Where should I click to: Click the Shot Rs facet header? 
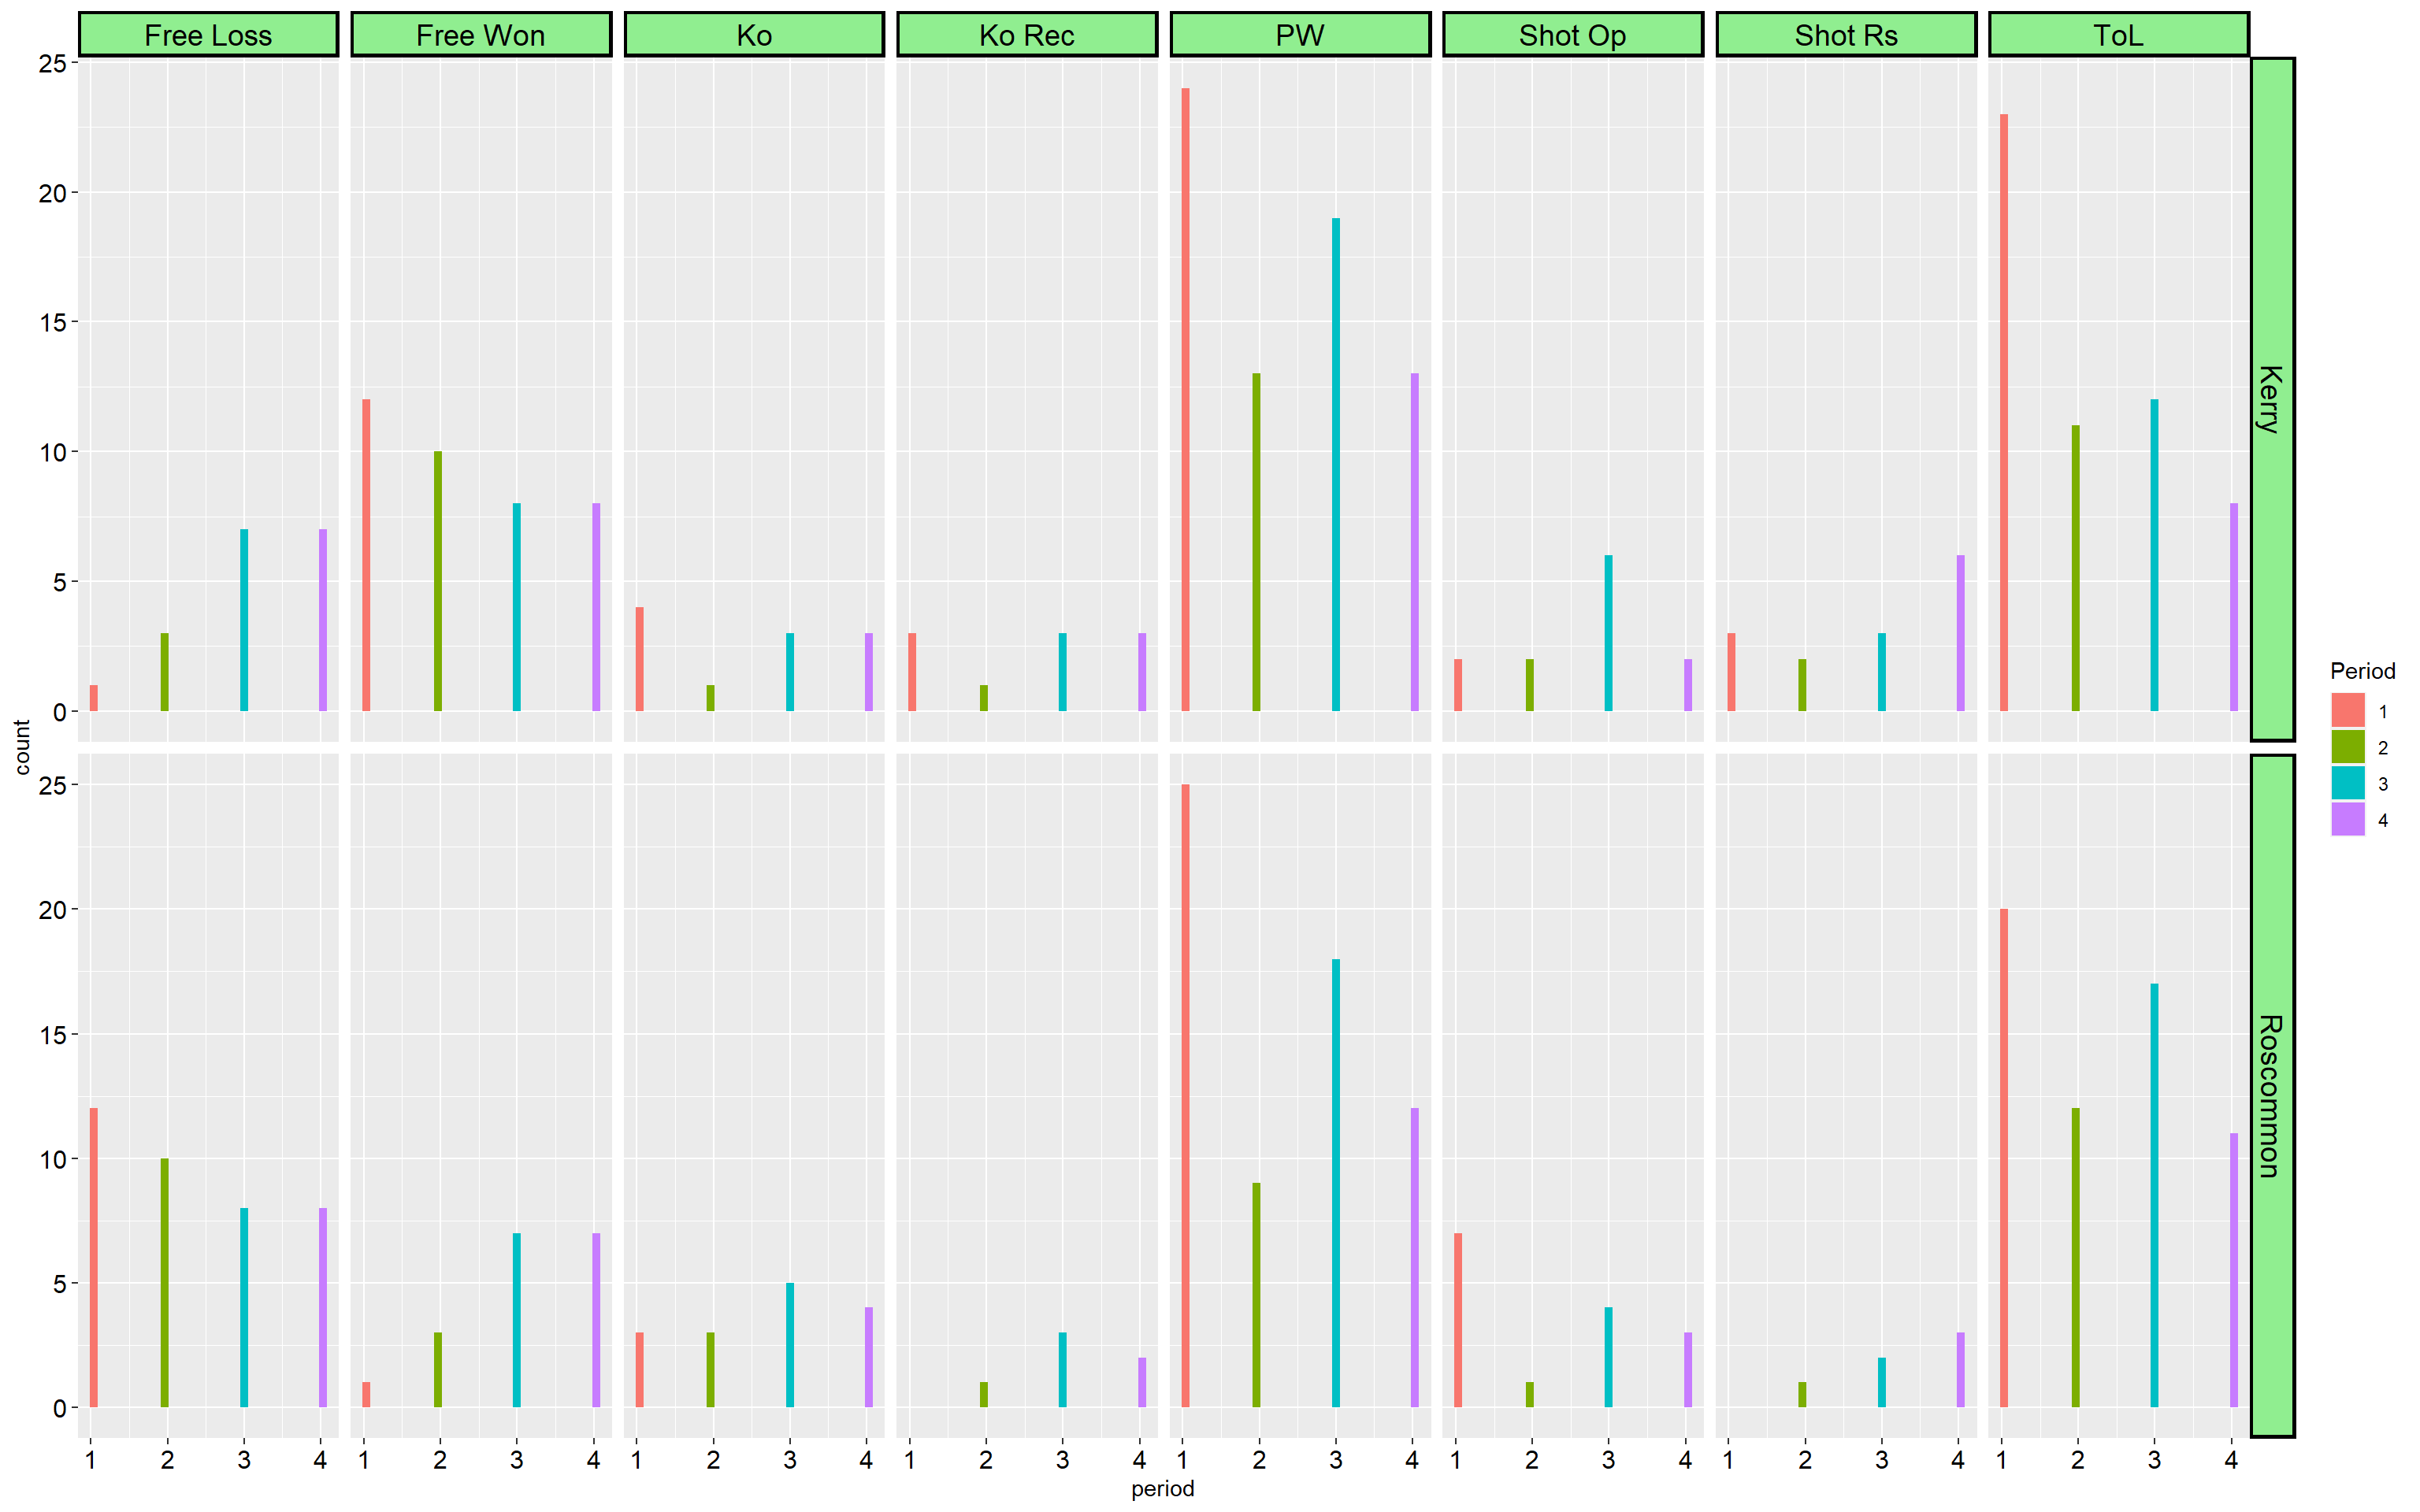click(x=1846, y=35)
